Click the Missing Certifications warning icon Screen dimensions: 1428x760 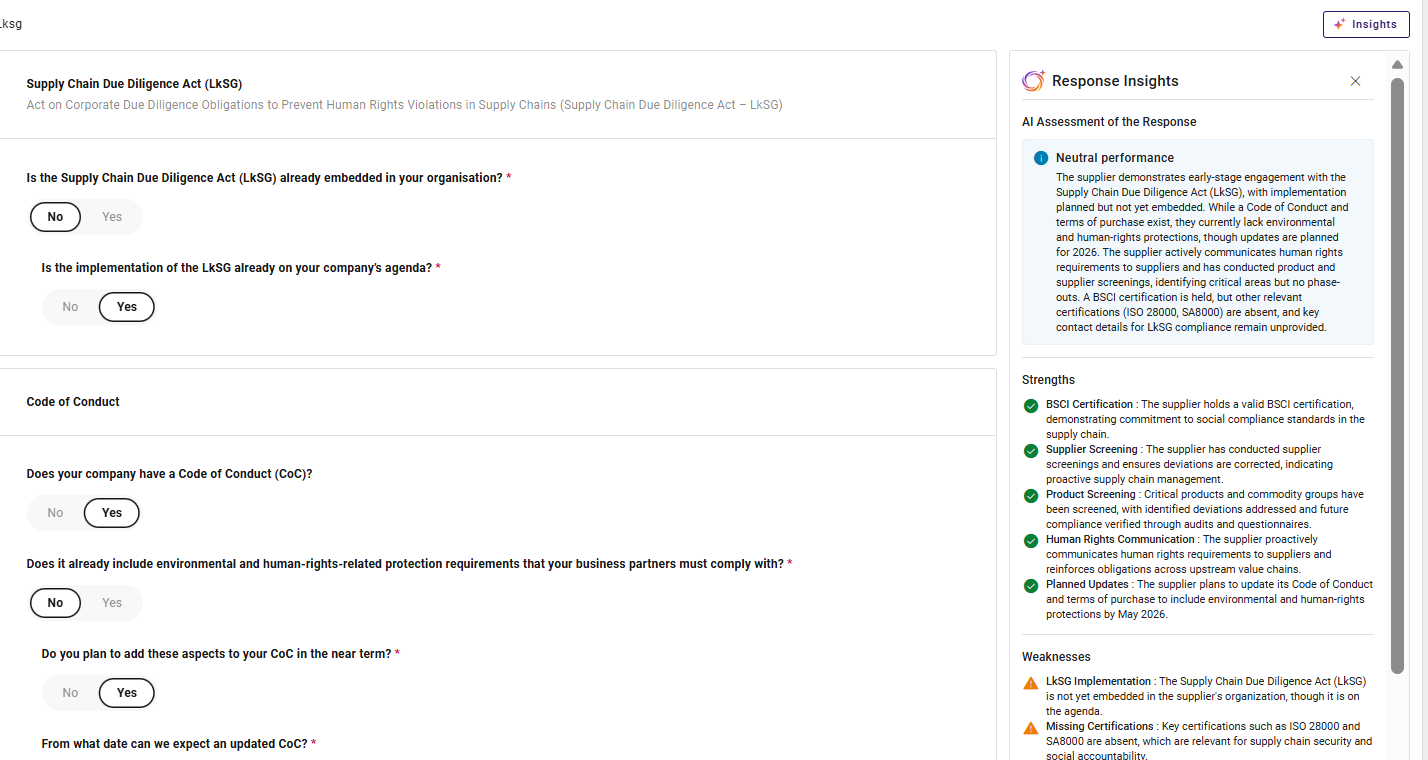1031,728
